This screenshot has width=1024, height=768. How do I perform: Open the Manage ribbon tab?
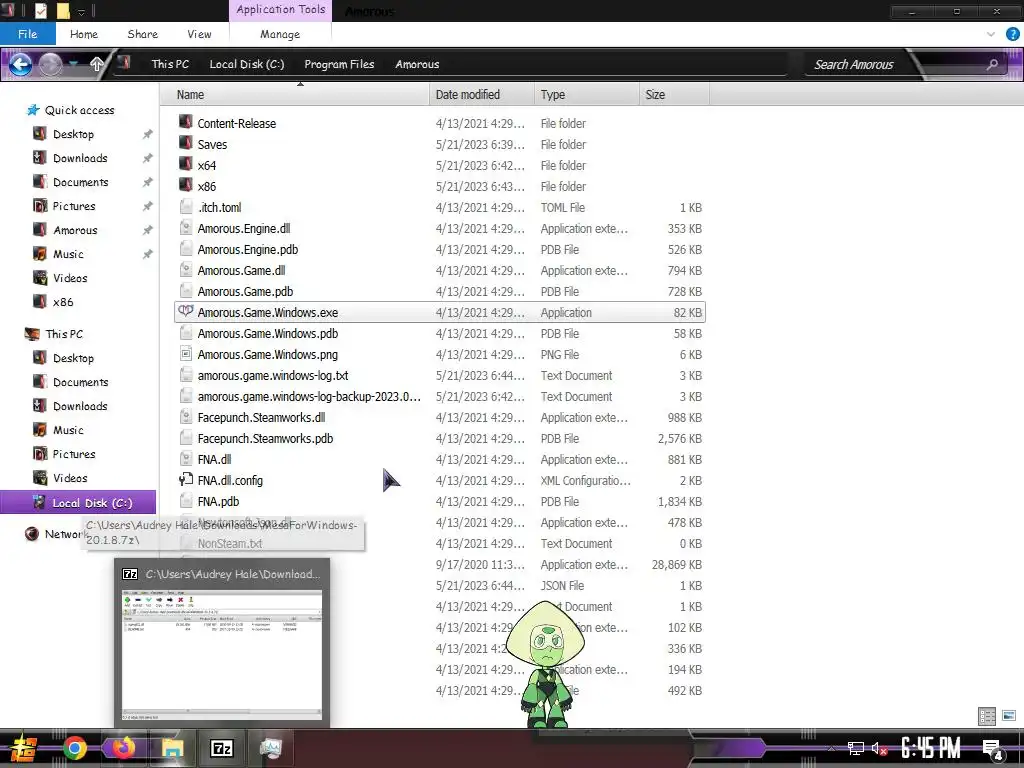coord(280,34)
